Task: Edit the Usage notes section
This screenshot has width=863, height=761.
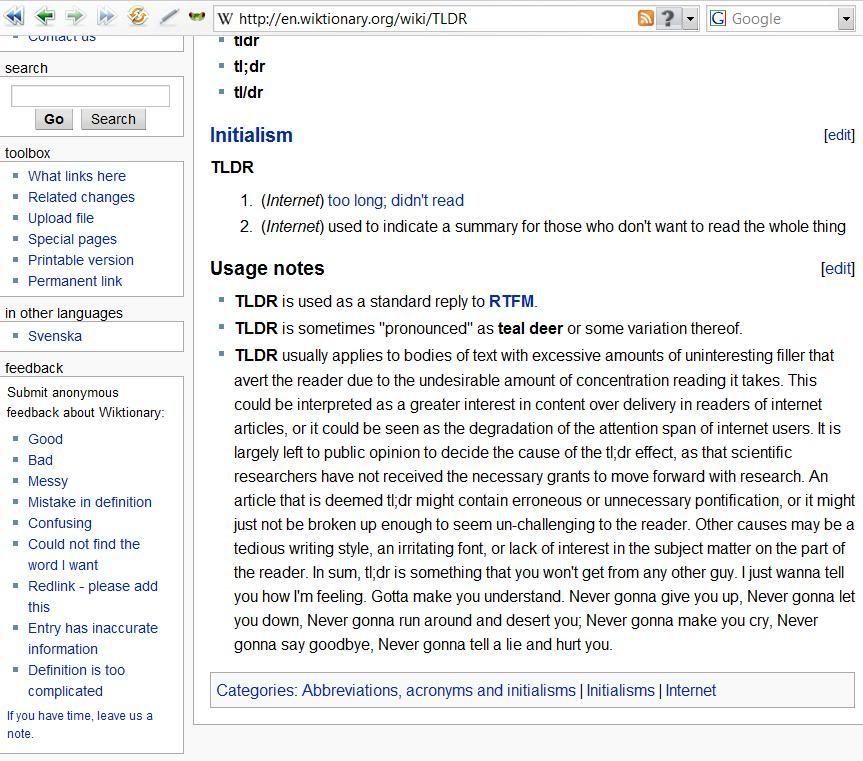Action: [838, 268]
